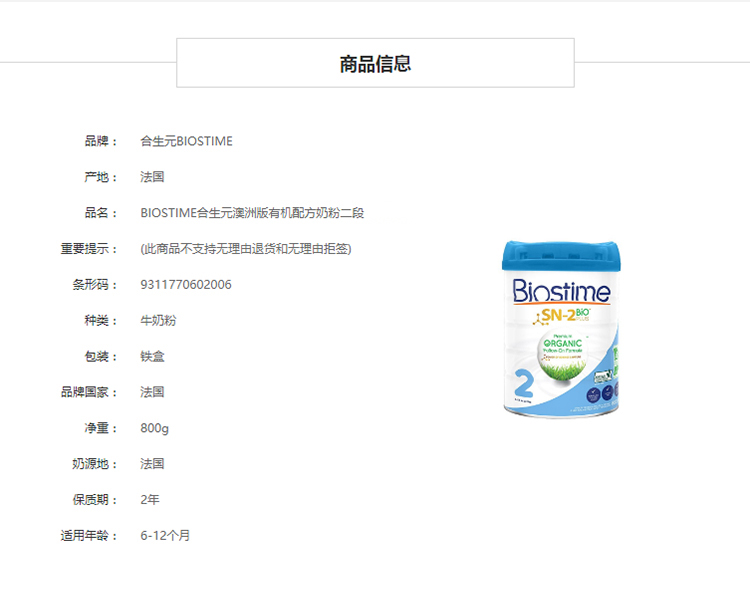Click the 条形码 label

coord(95,285)
